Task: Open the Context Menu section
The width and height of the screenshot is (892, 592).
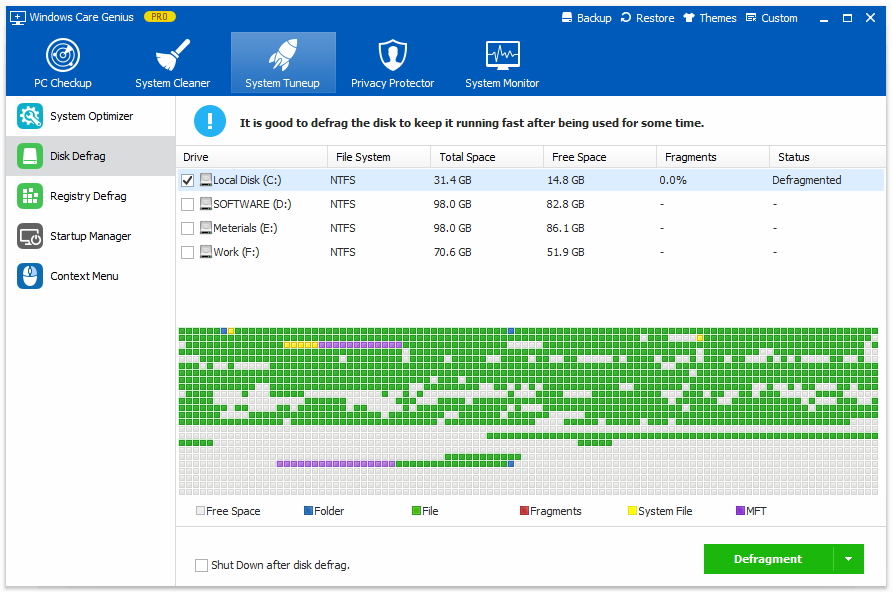Action: click(90, 276)
